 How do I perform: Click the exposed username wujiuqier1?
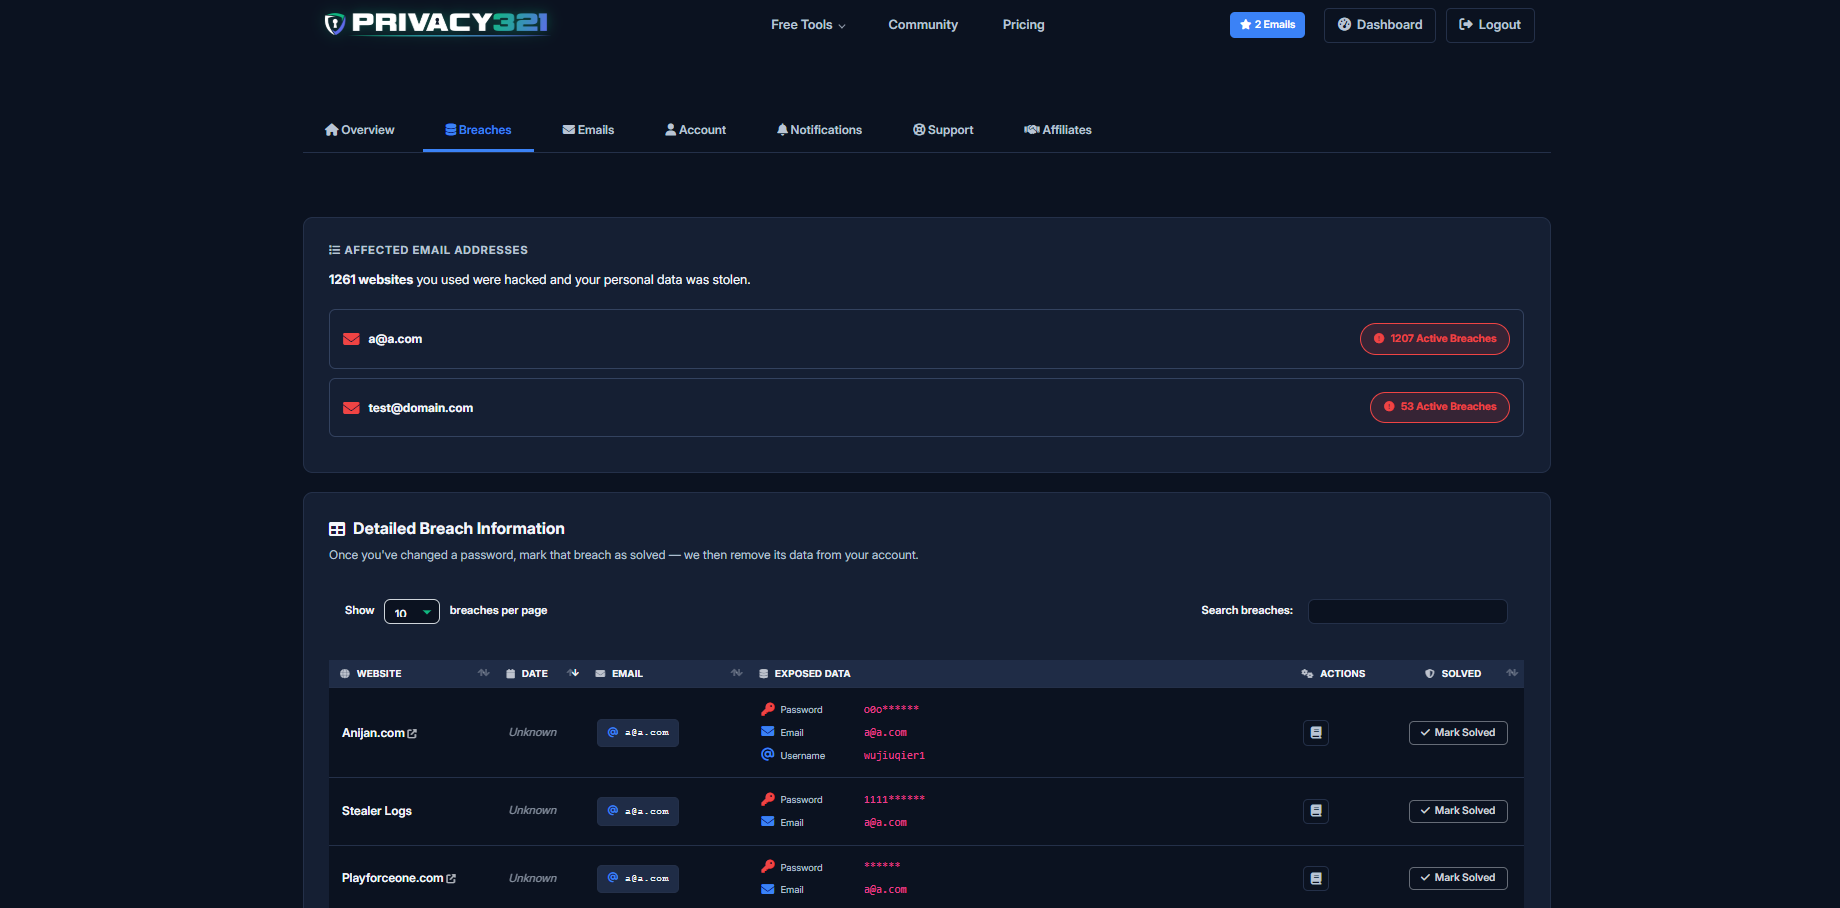pos(894,756)
